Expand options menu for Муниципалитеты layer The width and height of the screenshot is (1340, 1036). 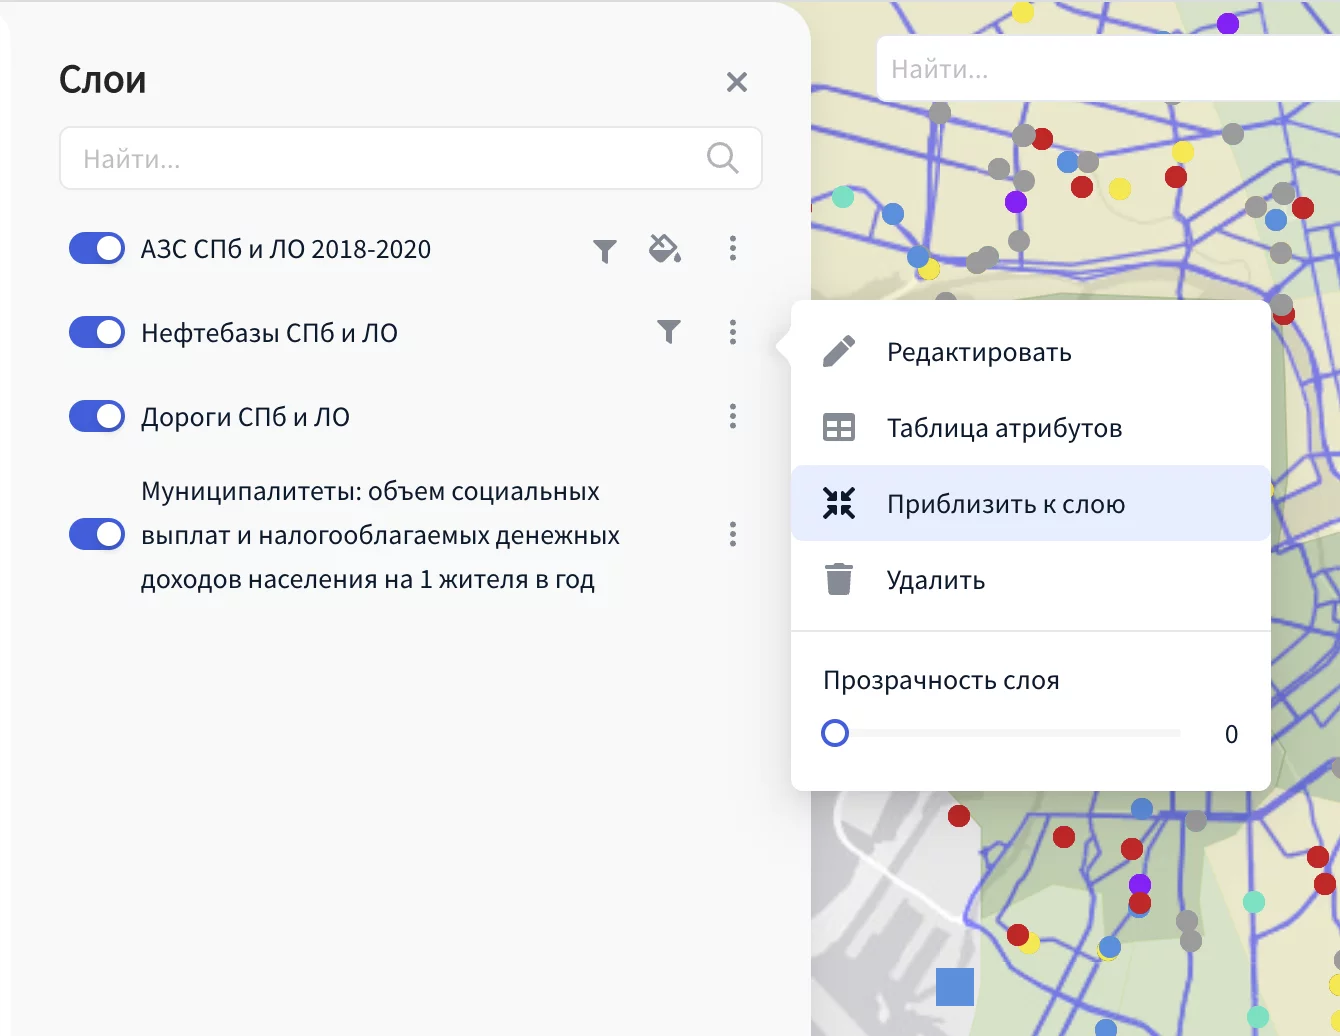[x=733, y=534]
